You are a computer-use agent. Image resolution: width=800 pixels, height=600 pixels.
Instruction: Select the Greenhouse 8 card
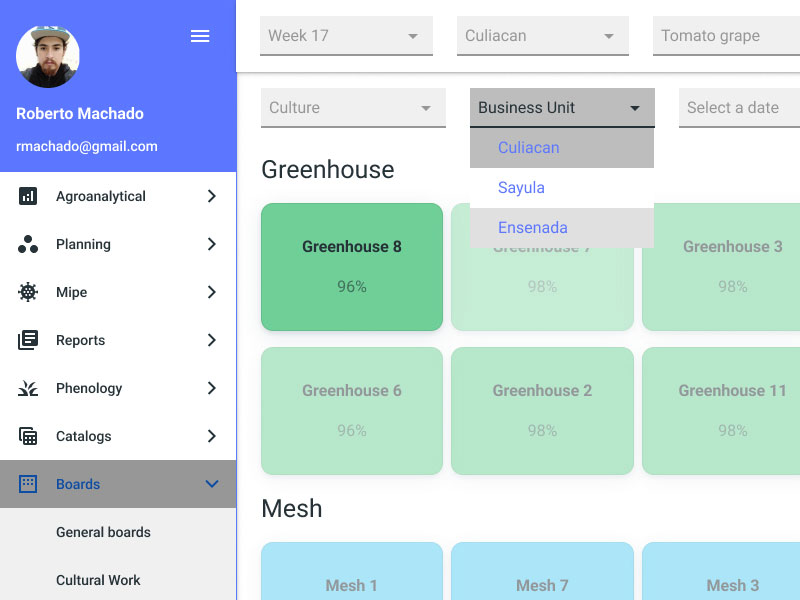352,267
